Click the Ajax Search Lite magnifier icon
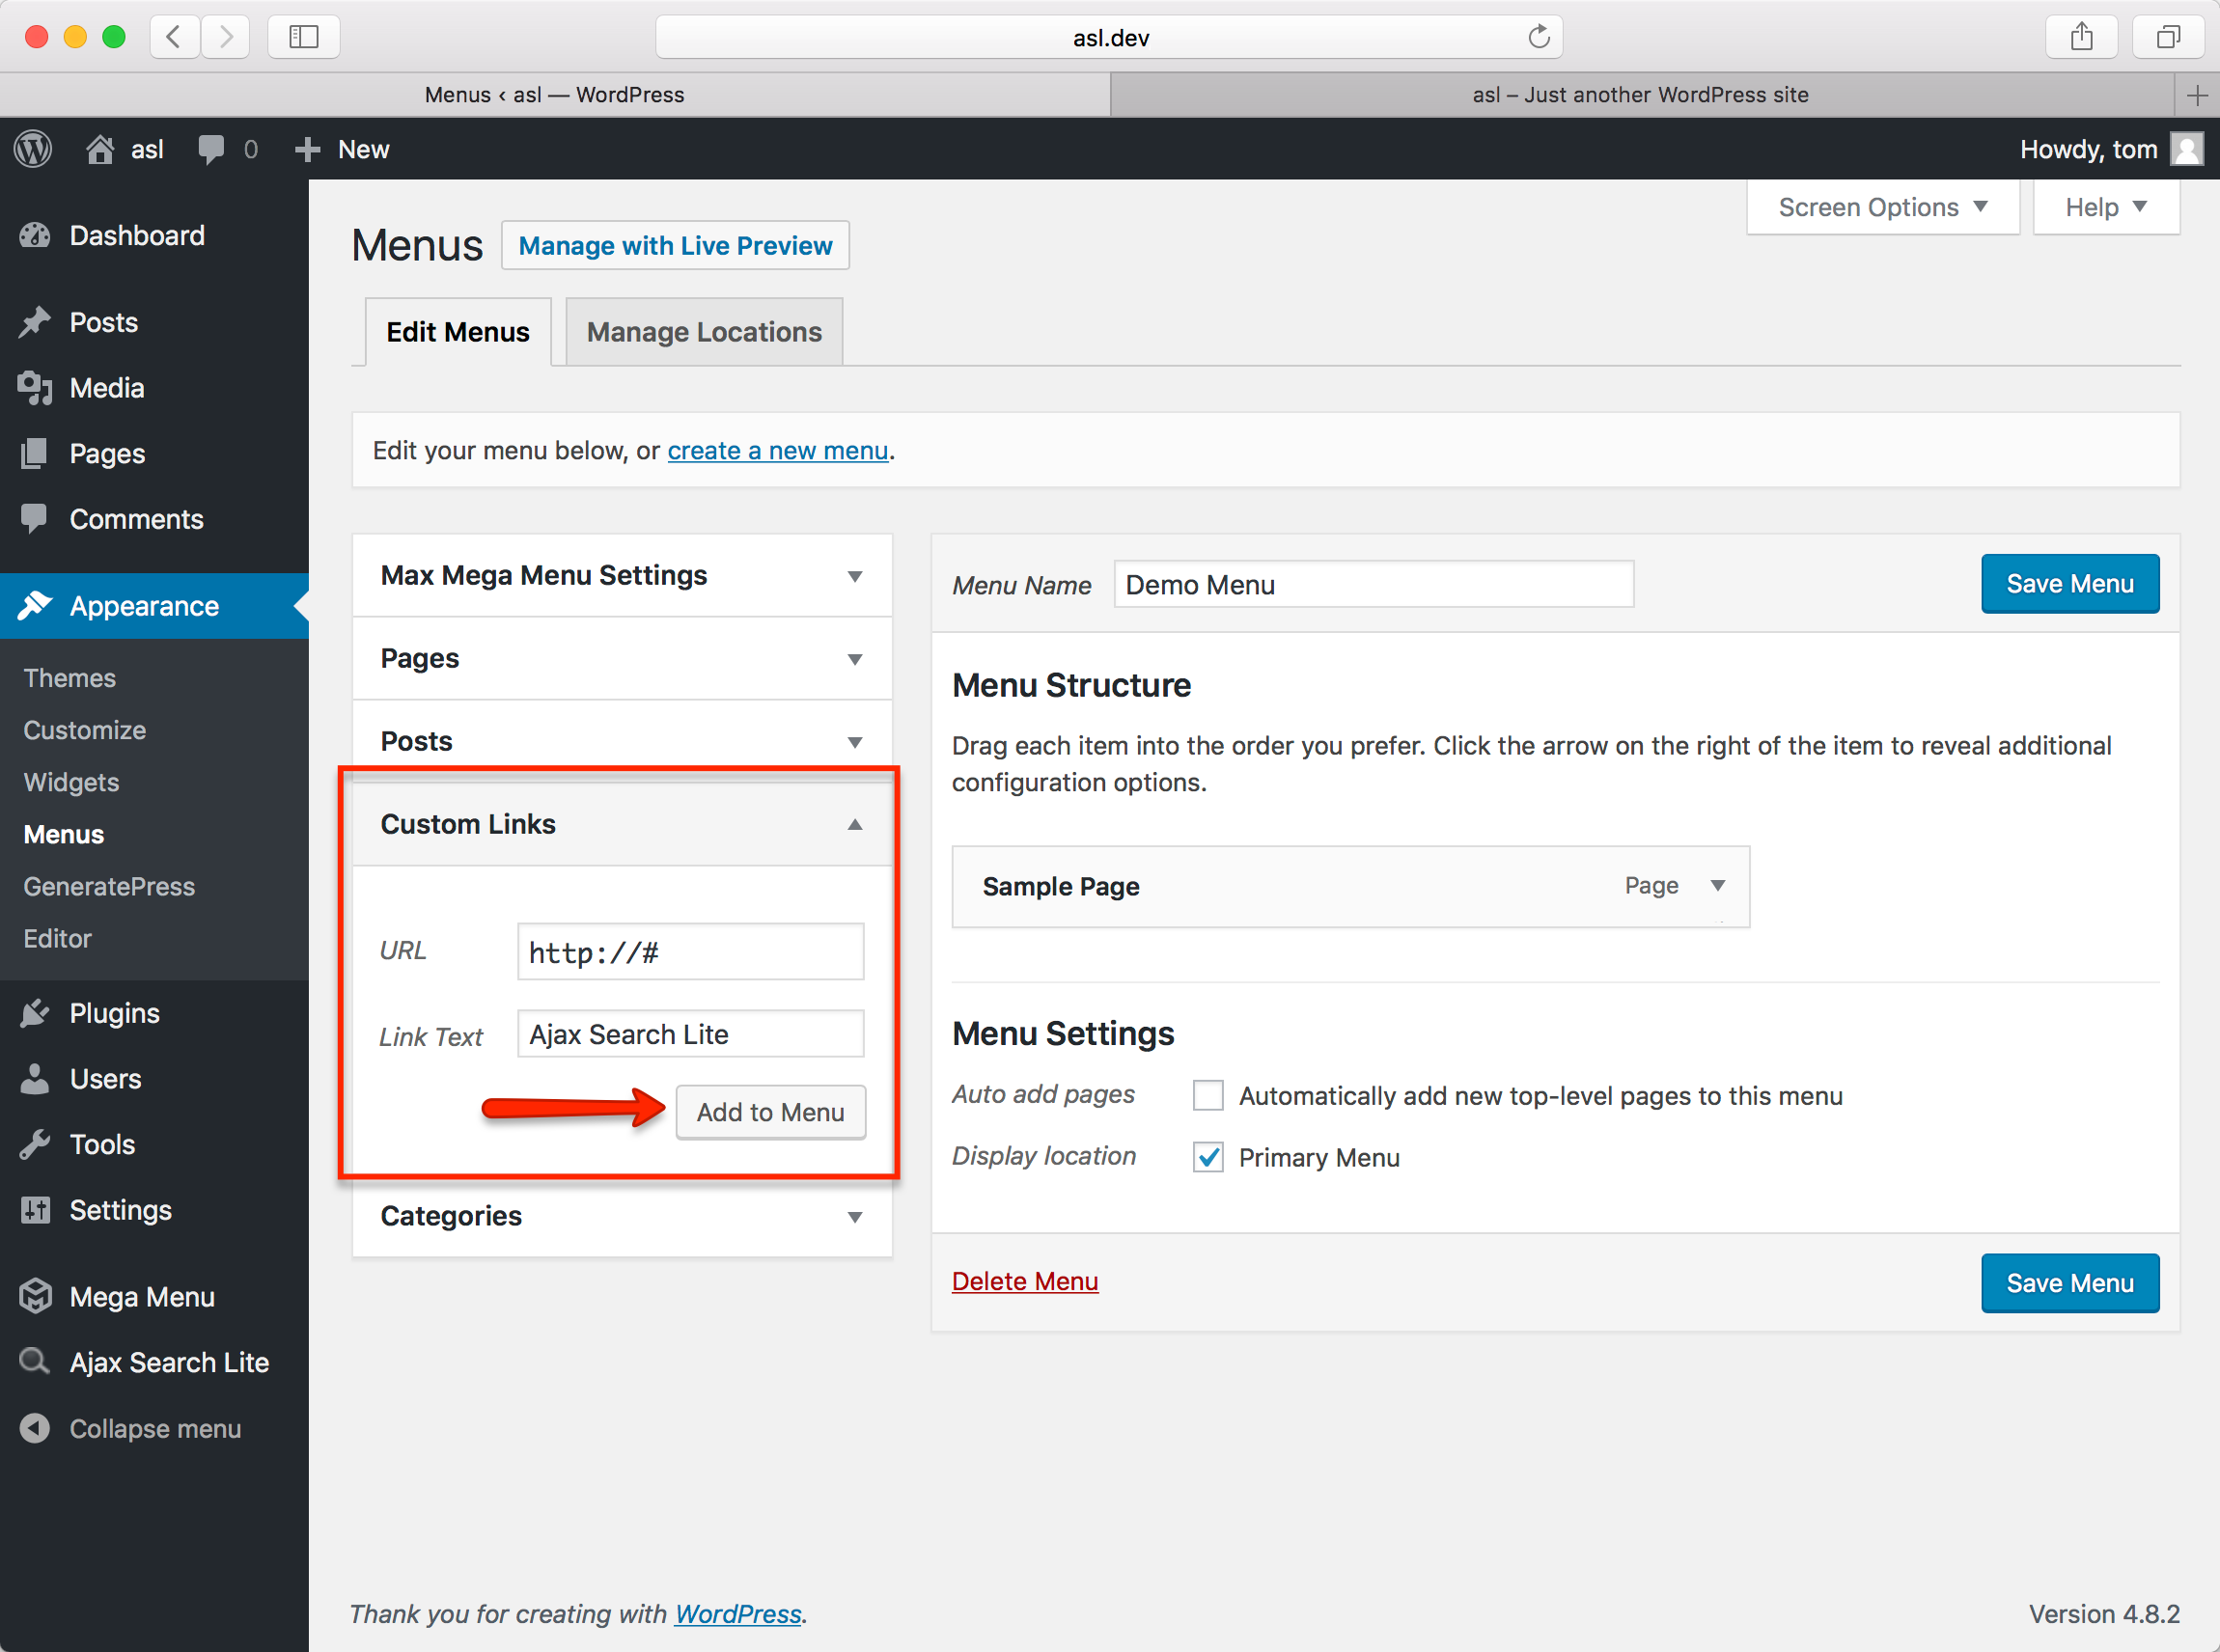 pos(35,1362)
